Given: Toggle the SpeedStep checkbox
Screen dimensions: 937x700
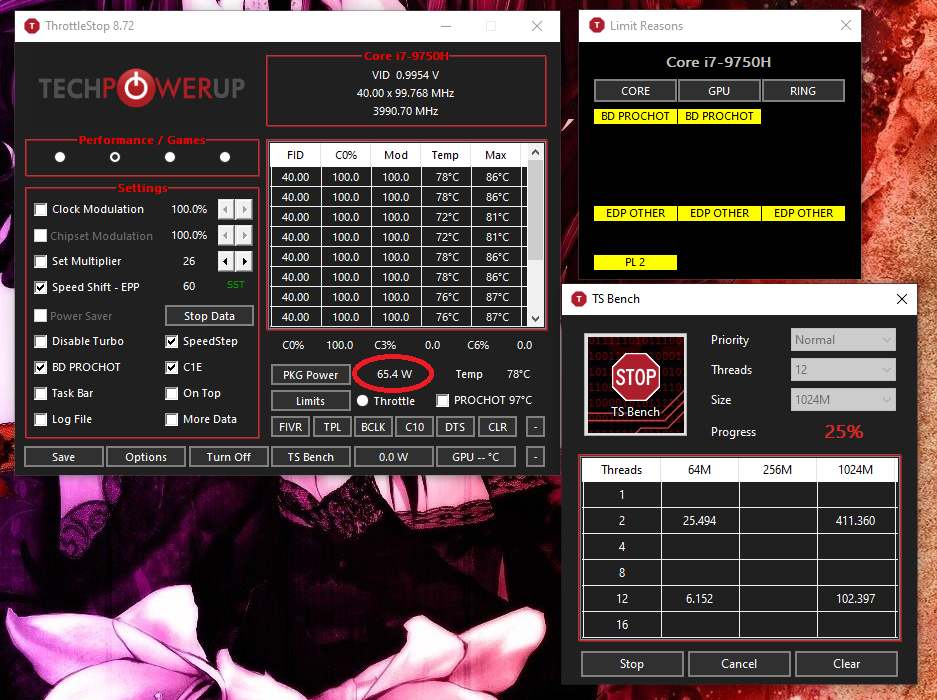Looking at the screenshot, I should click(172, 341).
